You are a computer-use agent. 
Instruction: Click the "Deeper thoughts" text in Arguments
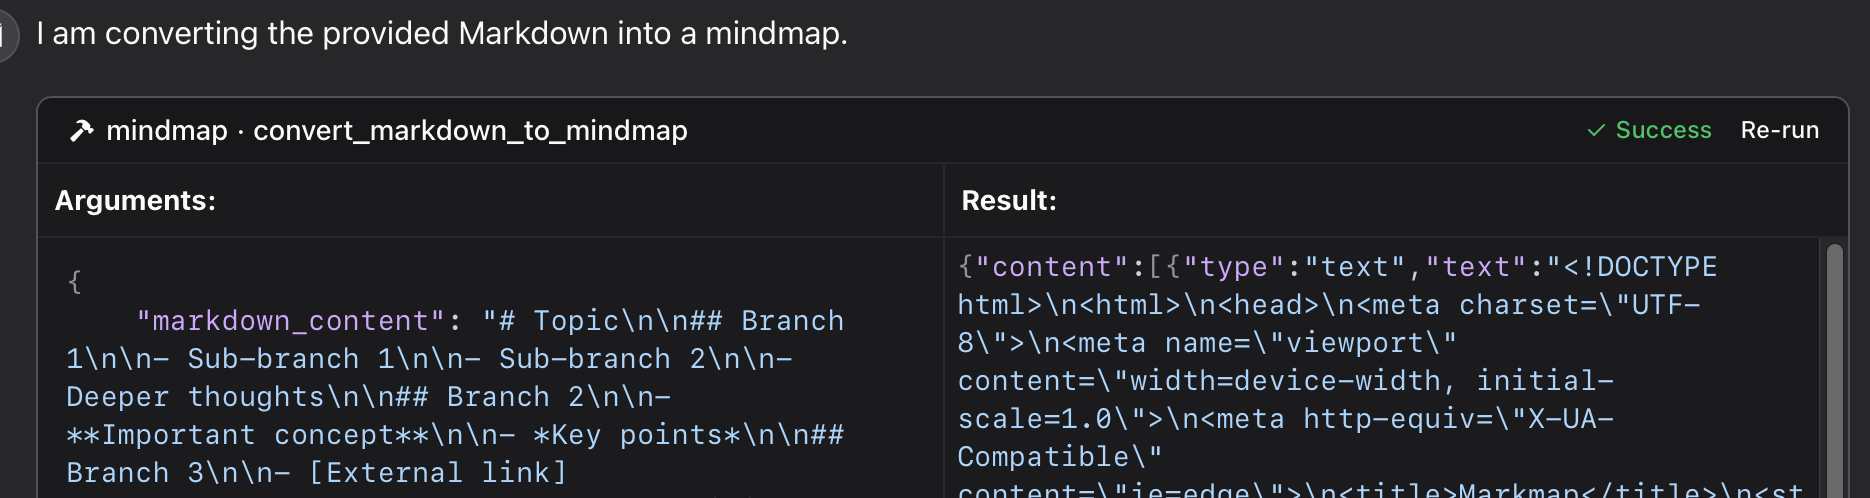tap(196, 397)
